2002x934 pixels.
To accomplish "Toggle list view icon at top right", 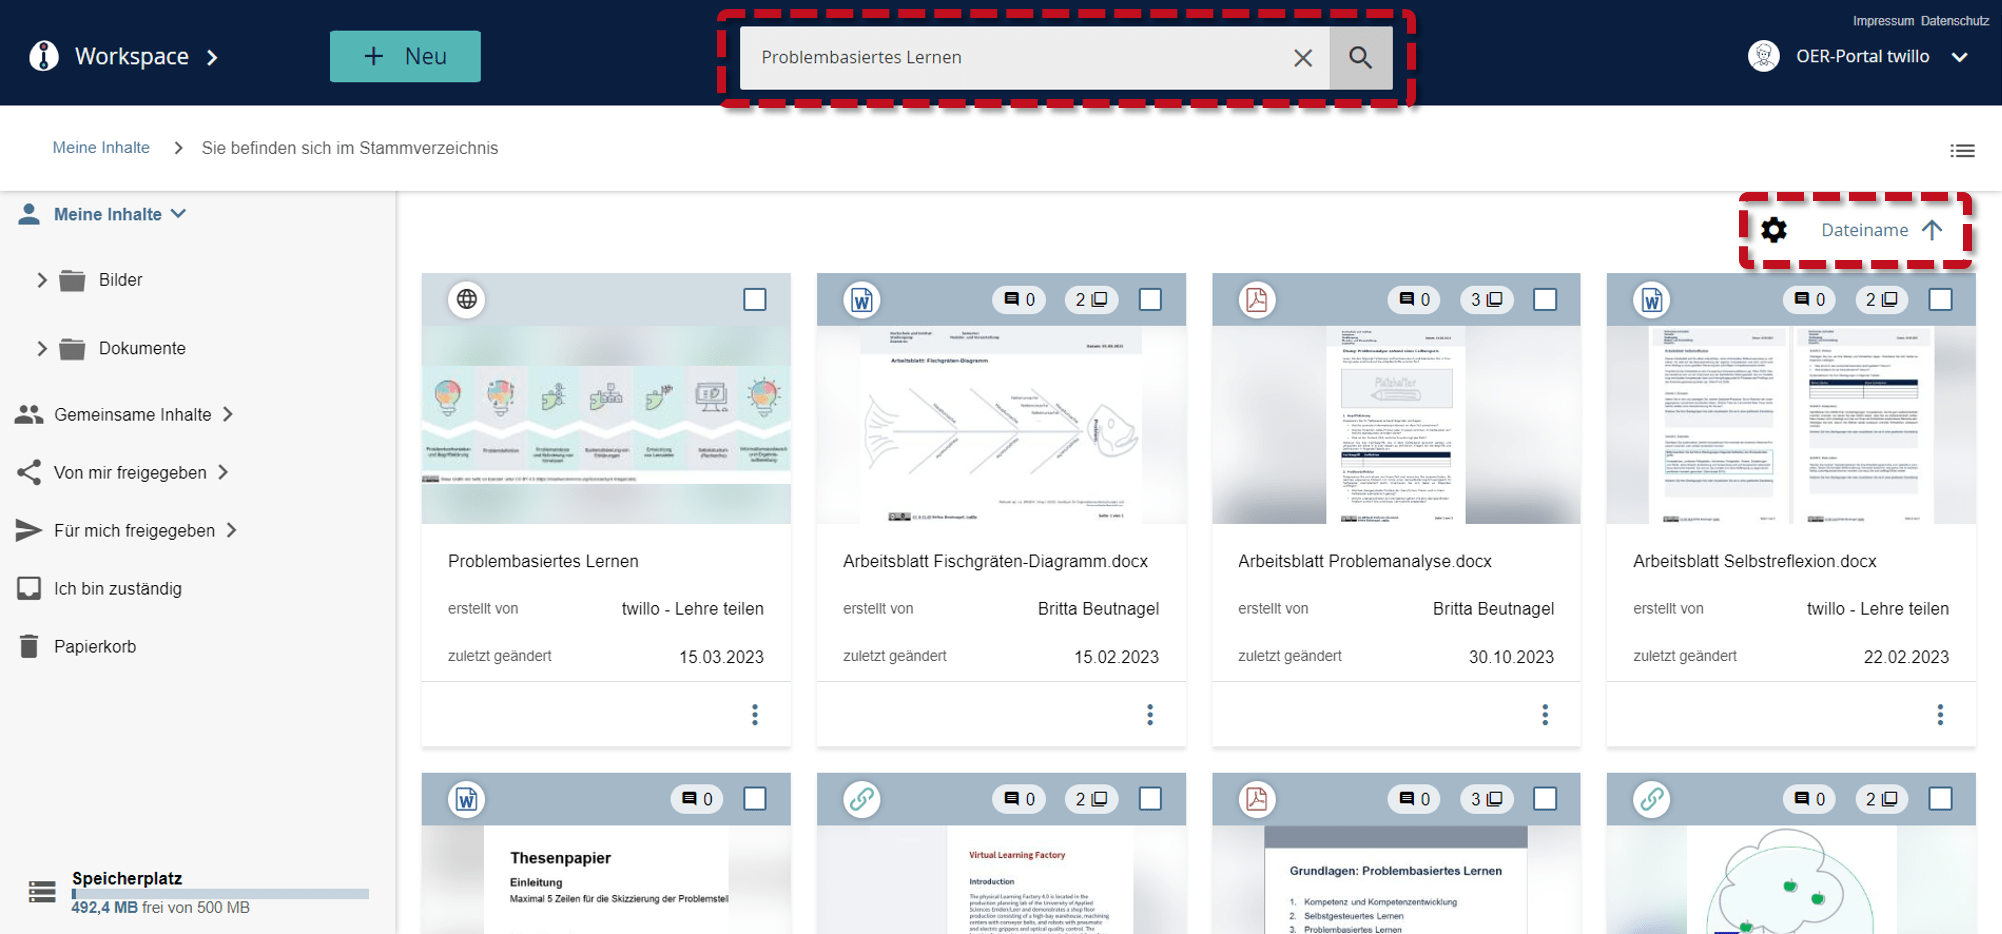I will click(1962, 151).
